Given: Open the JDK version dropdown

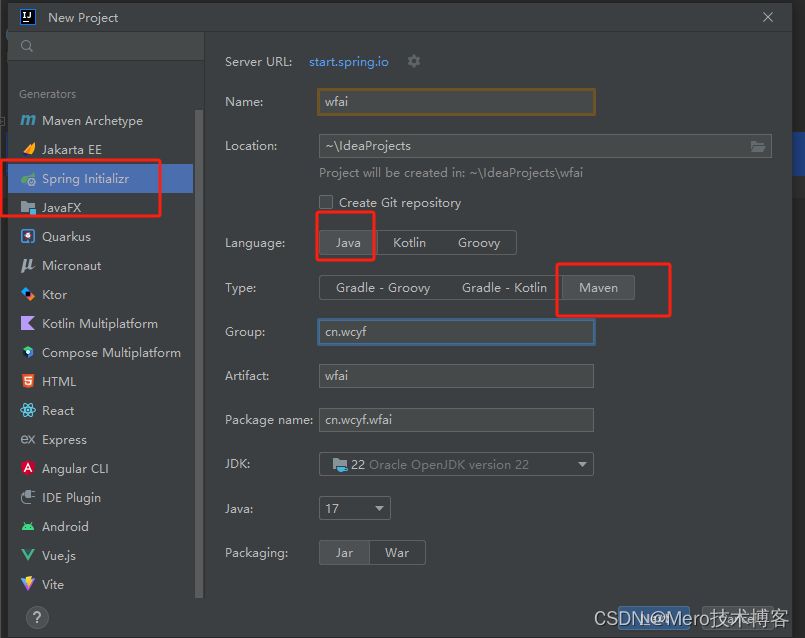Looking at the screenshot, I should pos(456,465).
